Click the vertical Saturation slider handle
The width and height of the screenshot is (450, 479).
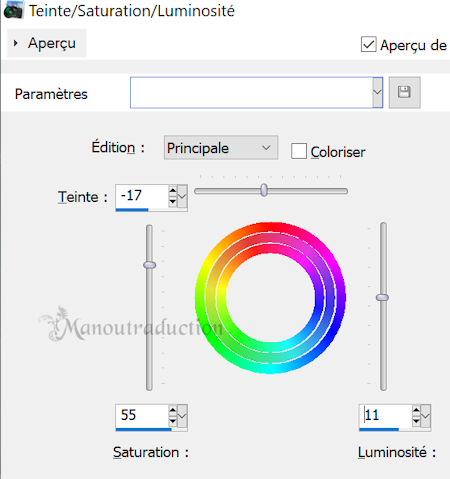(149, 265)
